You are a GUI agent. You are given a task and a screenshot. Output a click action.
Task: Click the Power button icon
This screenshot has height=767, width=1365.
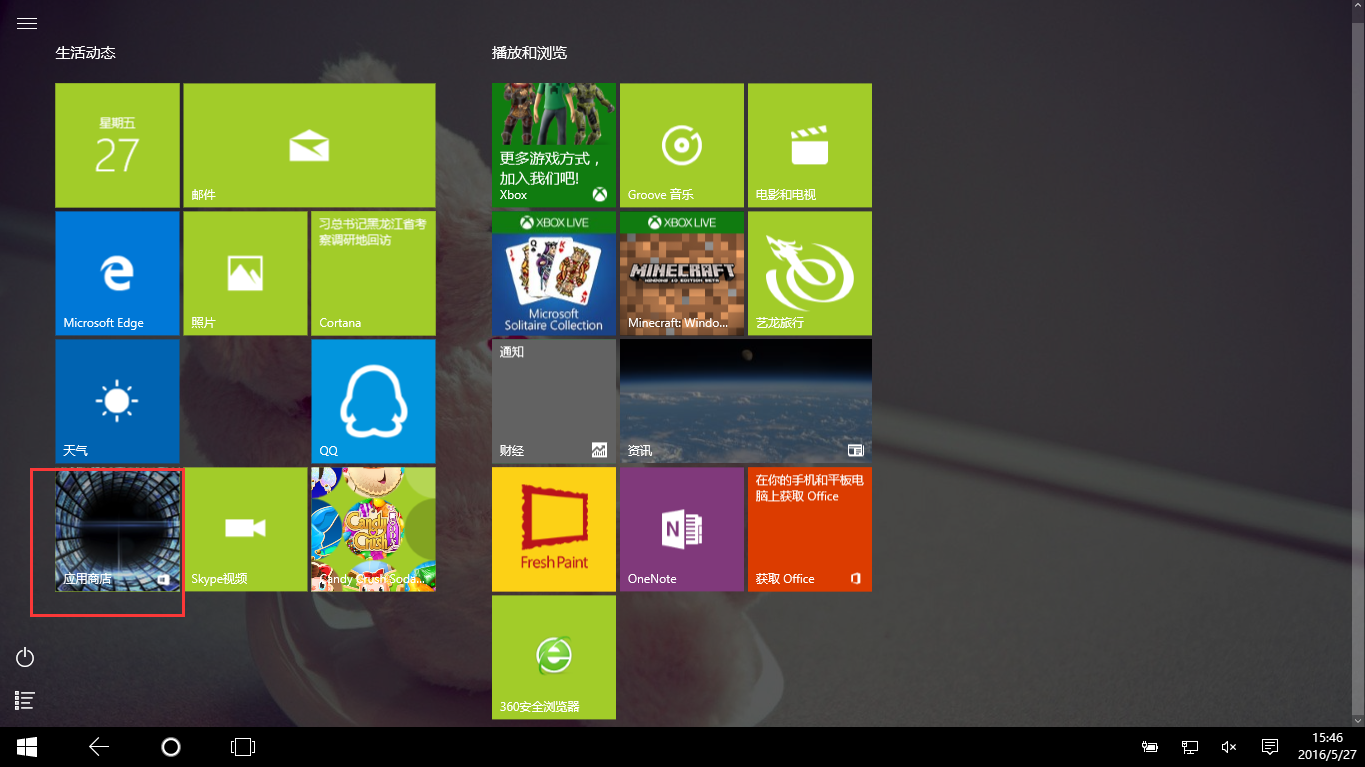tap(26, 657)
